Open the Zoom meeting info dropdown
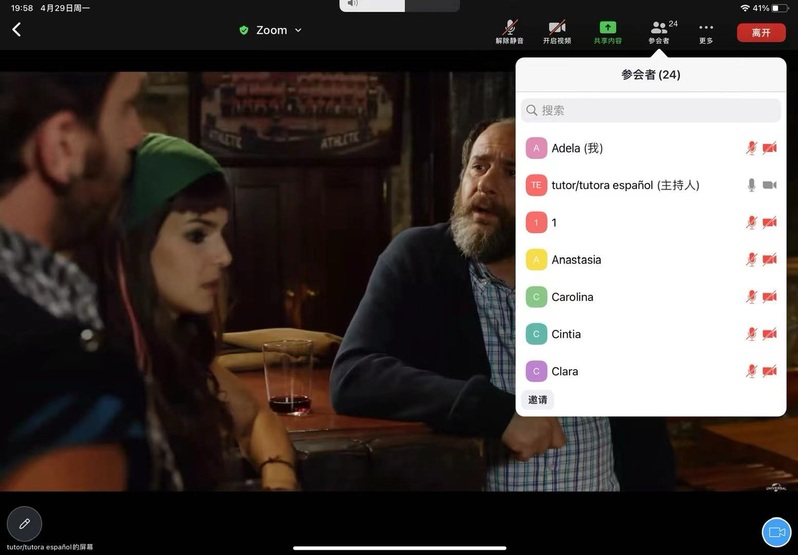Viewport: 798px width, 555px height. [x=278, y=31]
